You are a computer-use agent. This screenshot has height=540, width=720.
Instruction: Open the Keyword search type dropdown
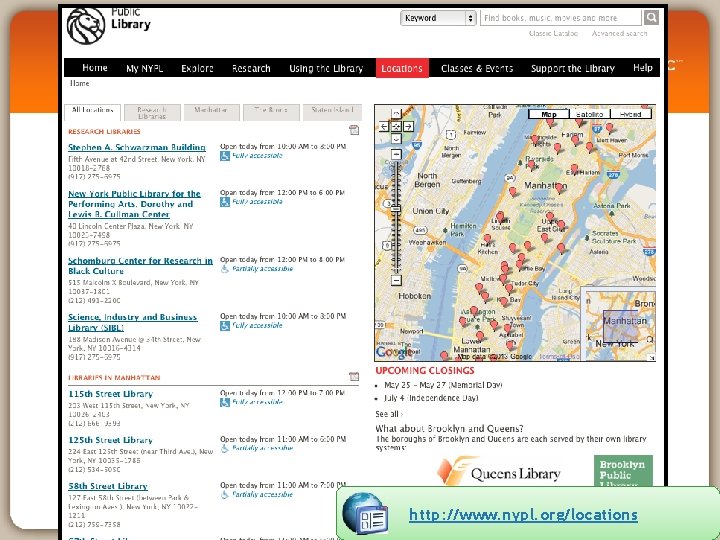pyautogui.click(x=438, y=18)
